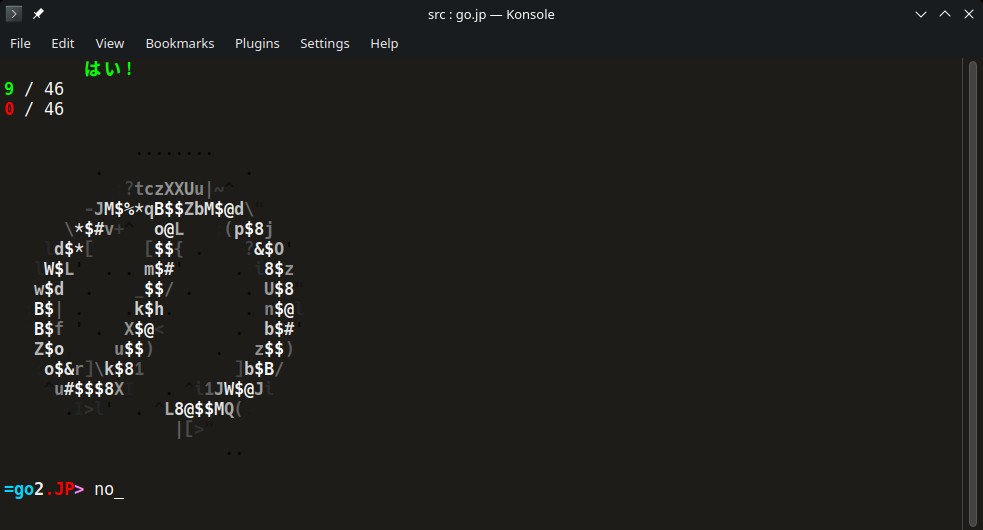Open the File menu
The image size is (983, 530).
click(20, 43)
